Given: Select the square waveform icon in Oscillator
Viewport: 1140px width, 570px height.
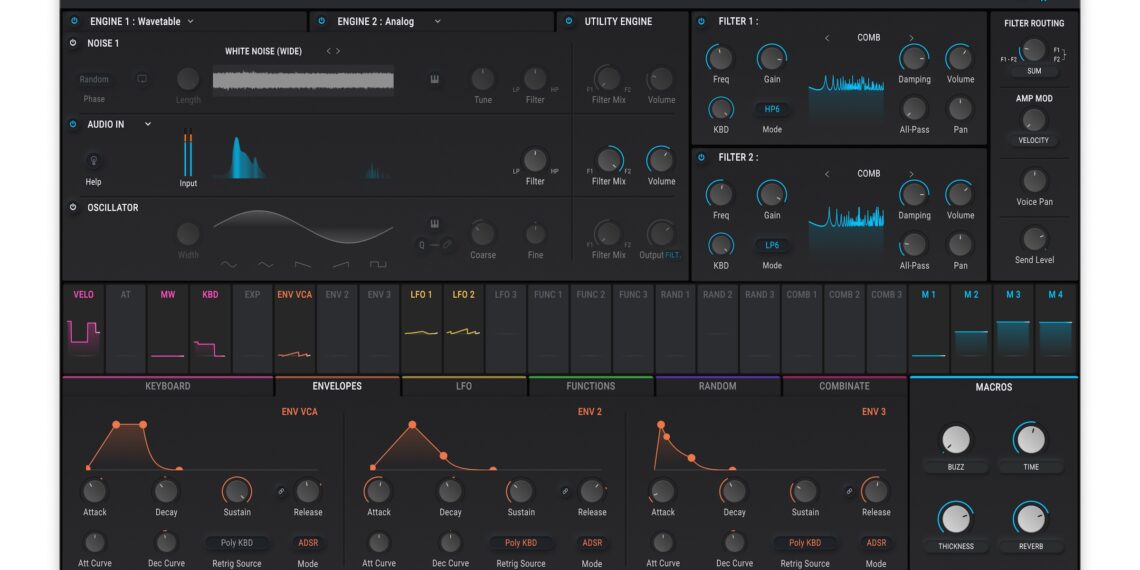Looking at the screenshot, I should tap(378, 265).
